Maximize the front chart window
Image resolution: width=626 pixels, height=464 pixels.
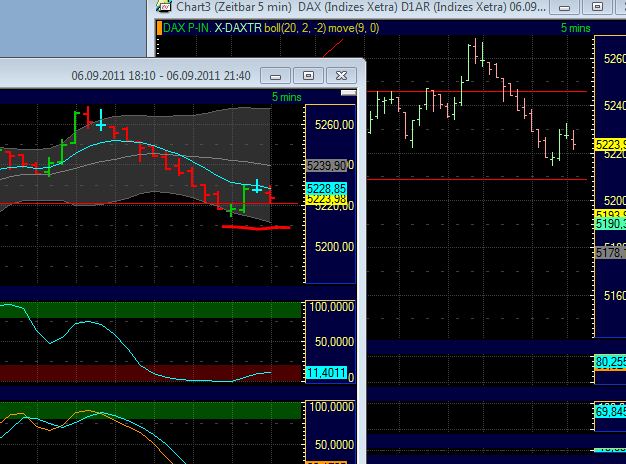(x=308, y=75)
